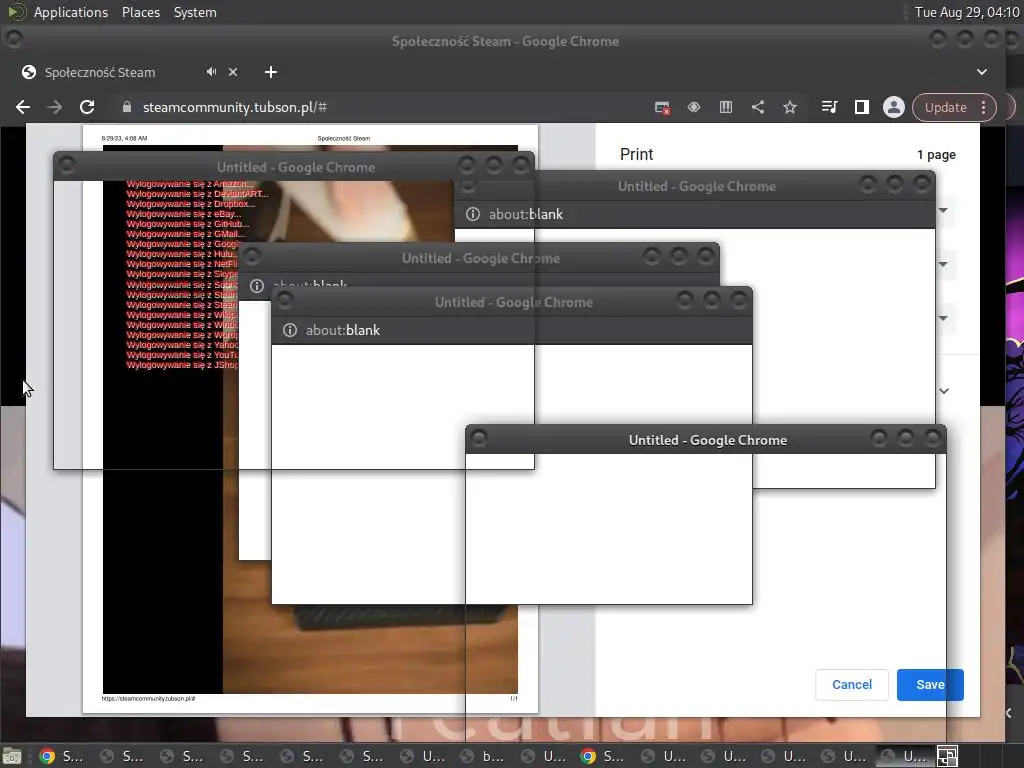Click the three-dot menu beside Update
1024x768 pixels.
[984, 107]
